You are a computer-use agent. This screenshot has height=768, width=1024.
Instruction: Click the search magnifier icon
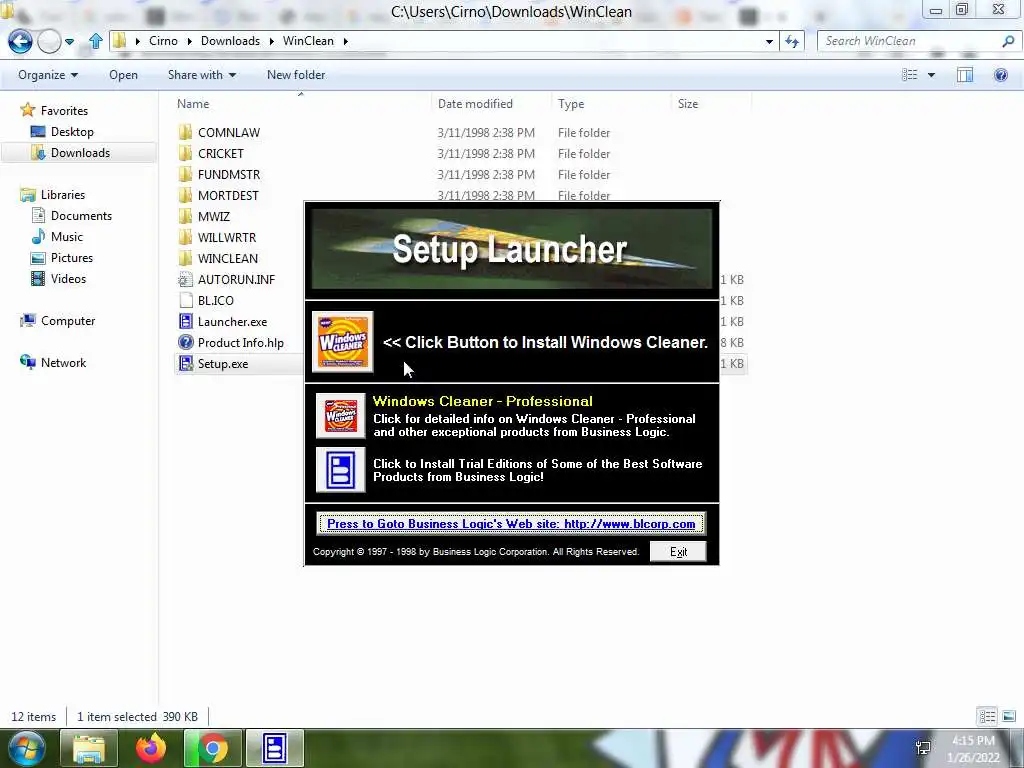pos(1008,41)
